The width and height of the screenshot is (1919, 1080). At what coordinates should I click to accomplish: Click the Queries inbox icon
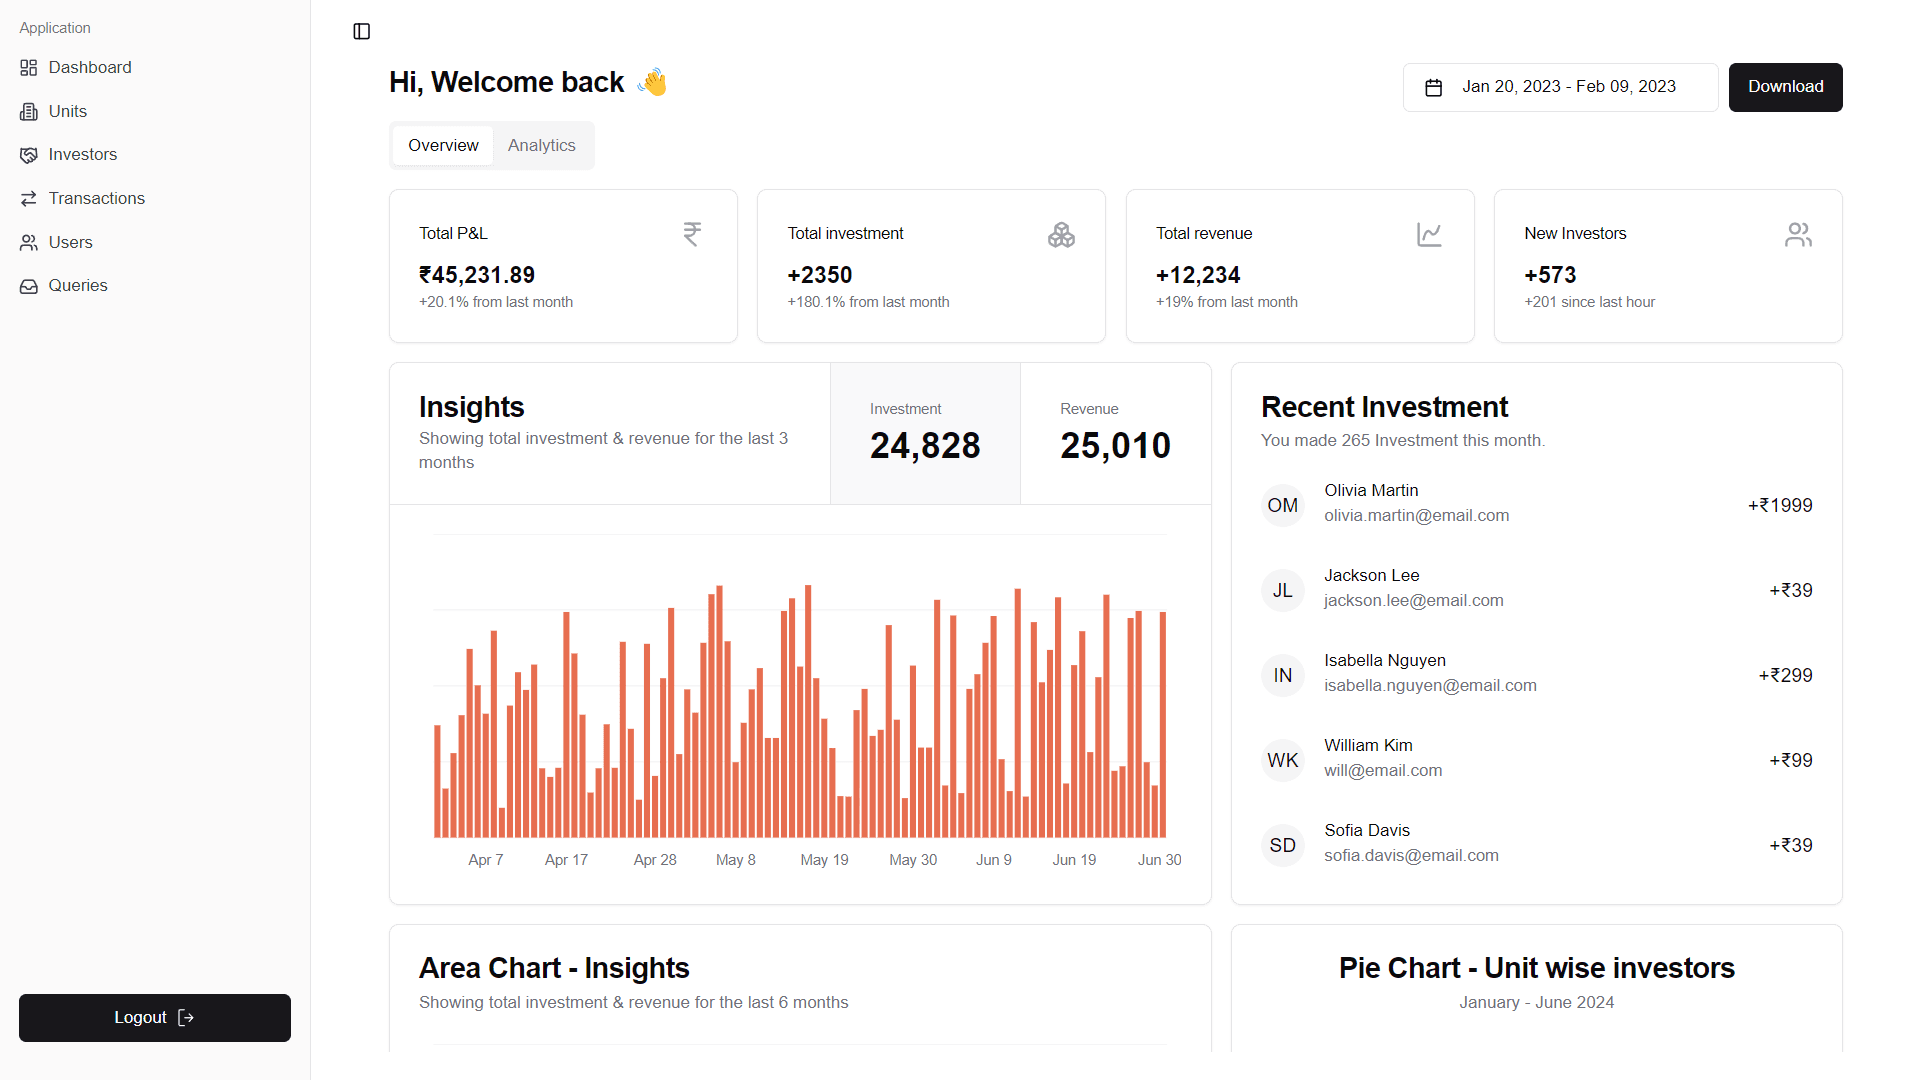click(29, 286)
